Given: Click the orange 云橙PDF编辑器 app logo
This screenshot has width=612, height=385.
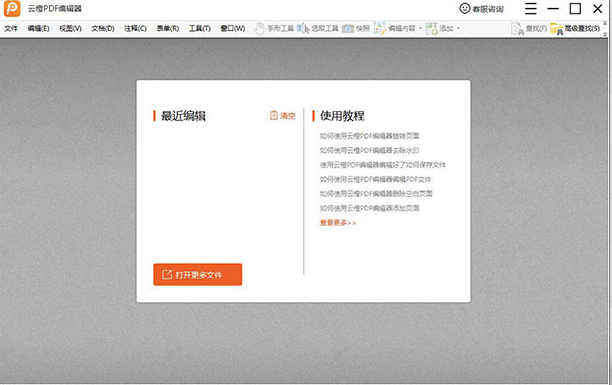Looking at the screenshot, I should 12,9.
